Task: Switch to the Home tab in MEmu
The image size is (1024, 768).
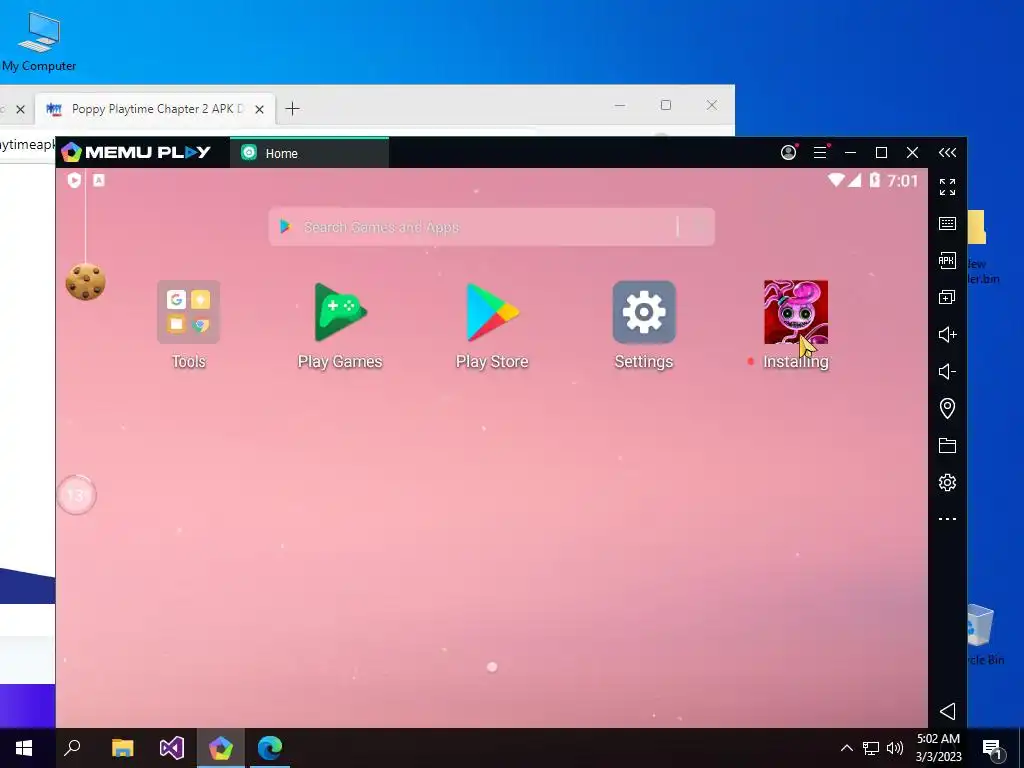Action: [x=310, y=153]
